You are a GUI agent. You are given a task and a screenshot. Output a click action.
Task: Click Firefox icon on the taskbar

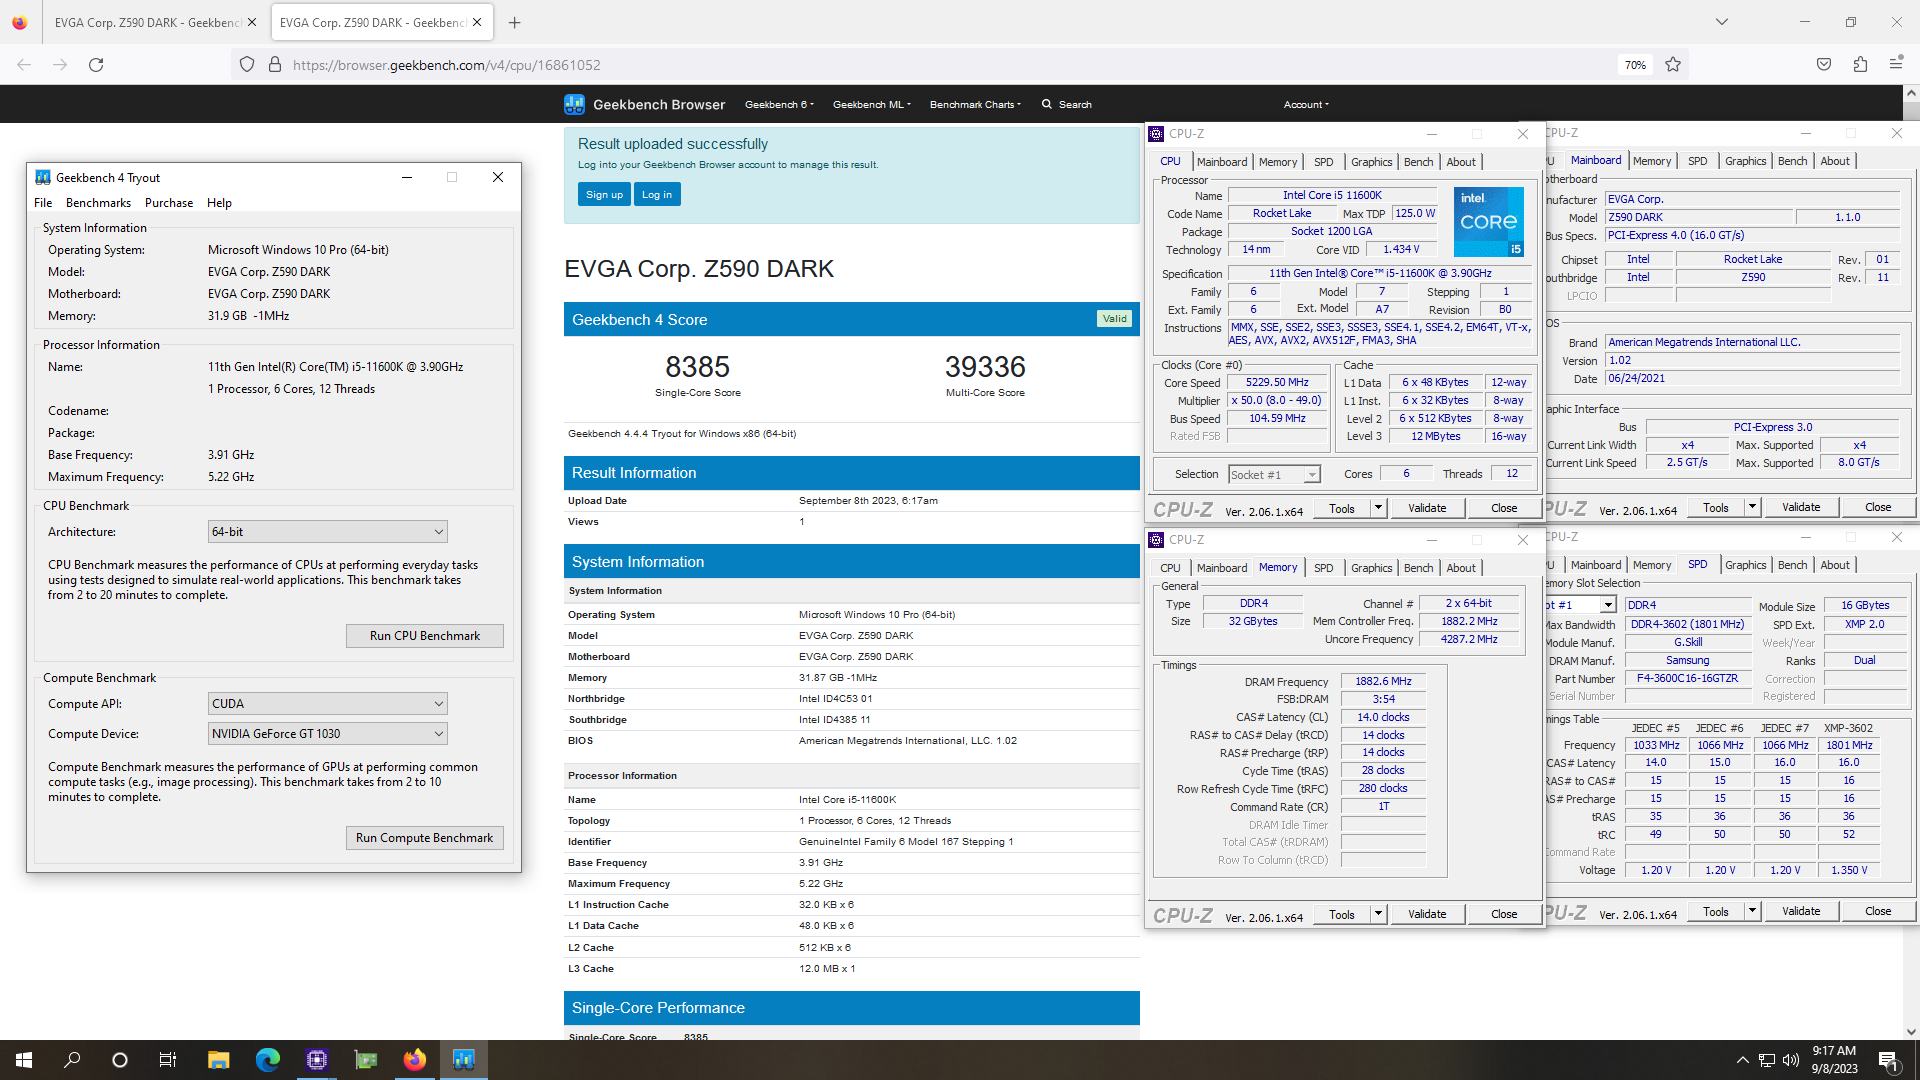pos(415,1060)
